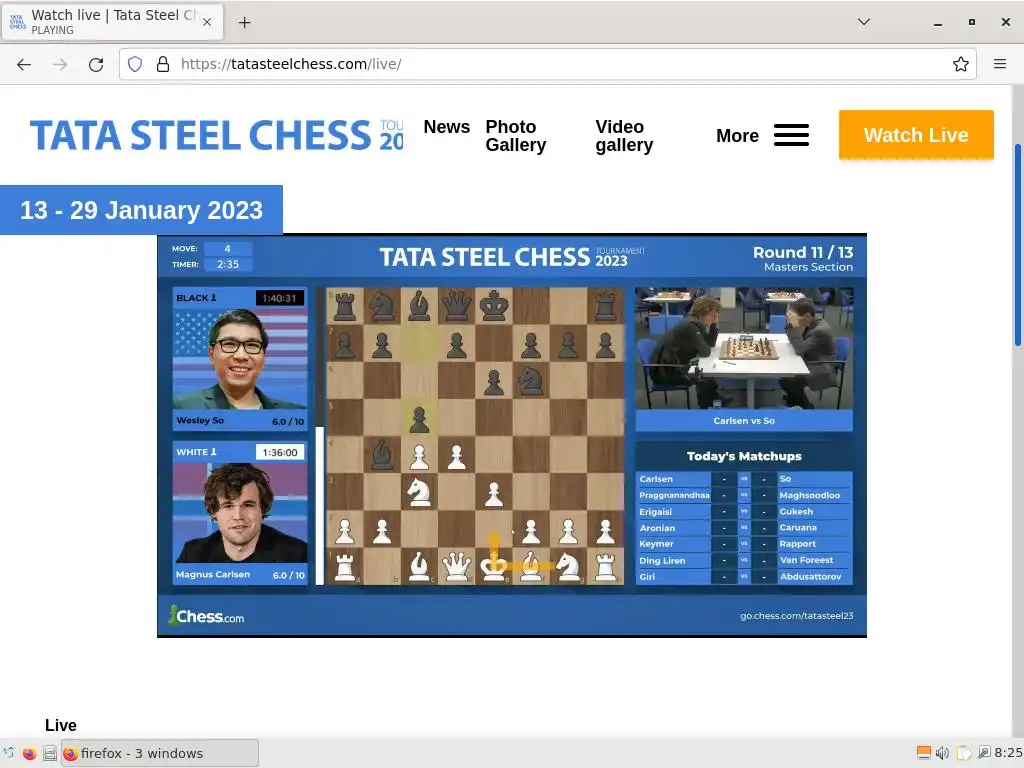Open the News section

tap(447, 127)
